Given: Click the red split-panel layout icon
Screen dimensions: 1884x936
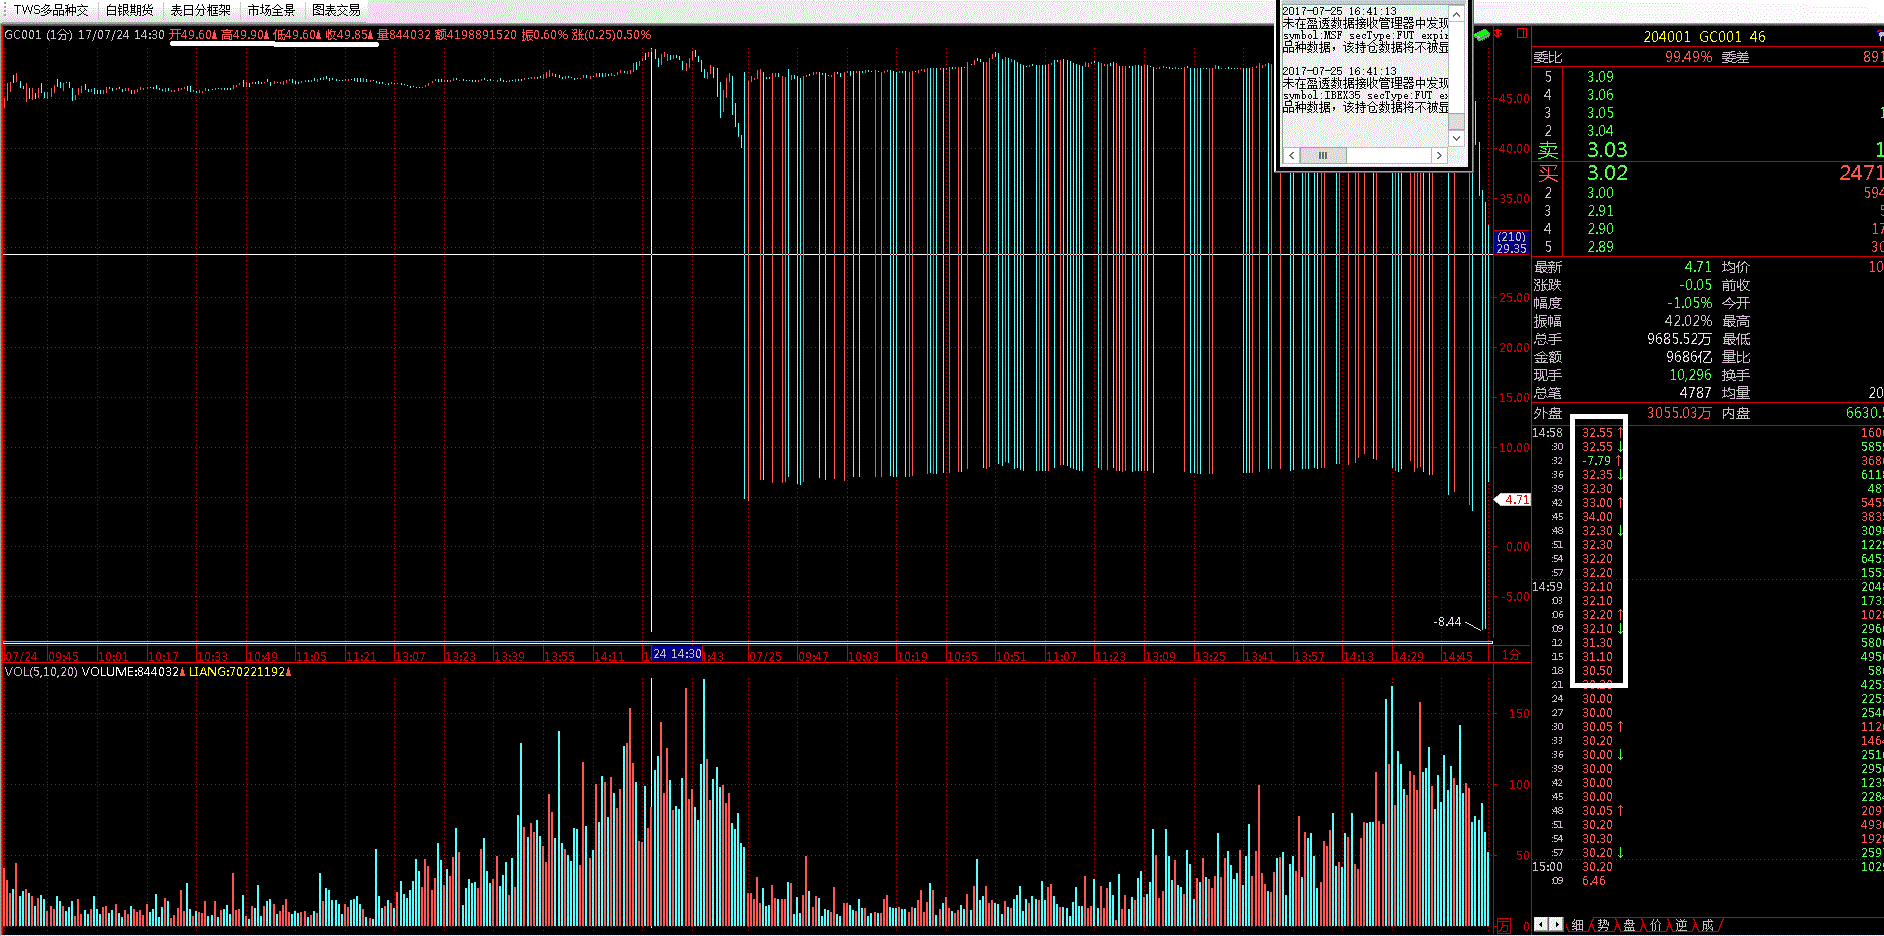Looking at the screenshot, I should [1522, 34].
